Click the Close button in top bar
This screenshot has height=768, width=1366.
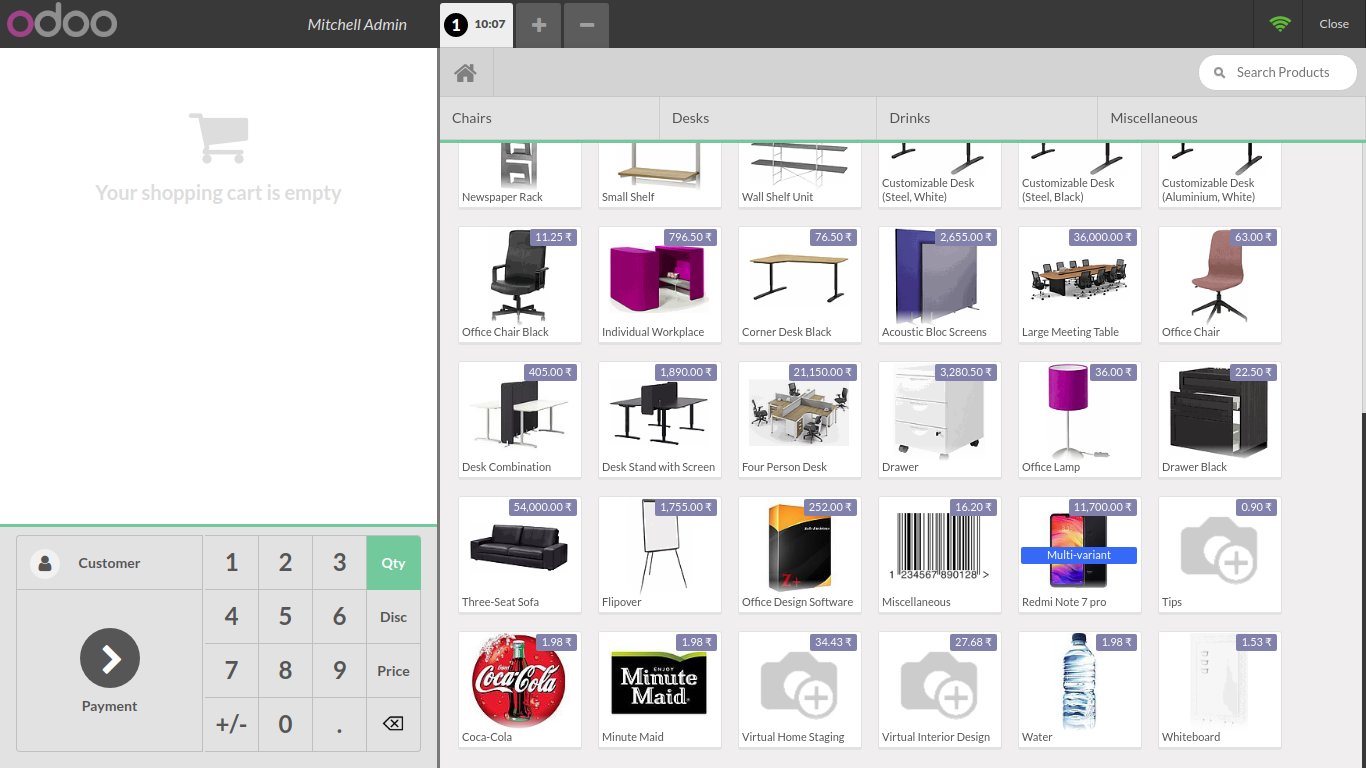point(1333,24)
